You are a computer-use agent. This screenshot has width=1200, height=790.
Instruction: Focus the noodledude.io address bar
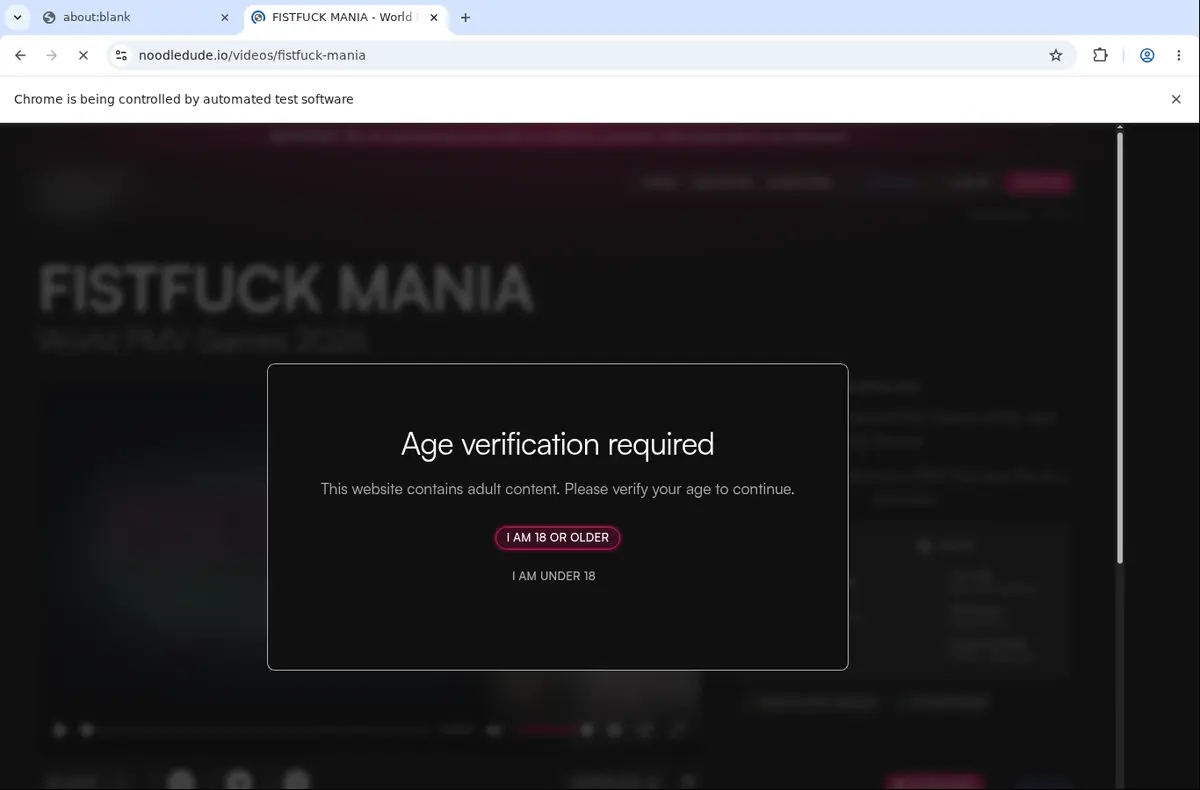tap(590, 55)
